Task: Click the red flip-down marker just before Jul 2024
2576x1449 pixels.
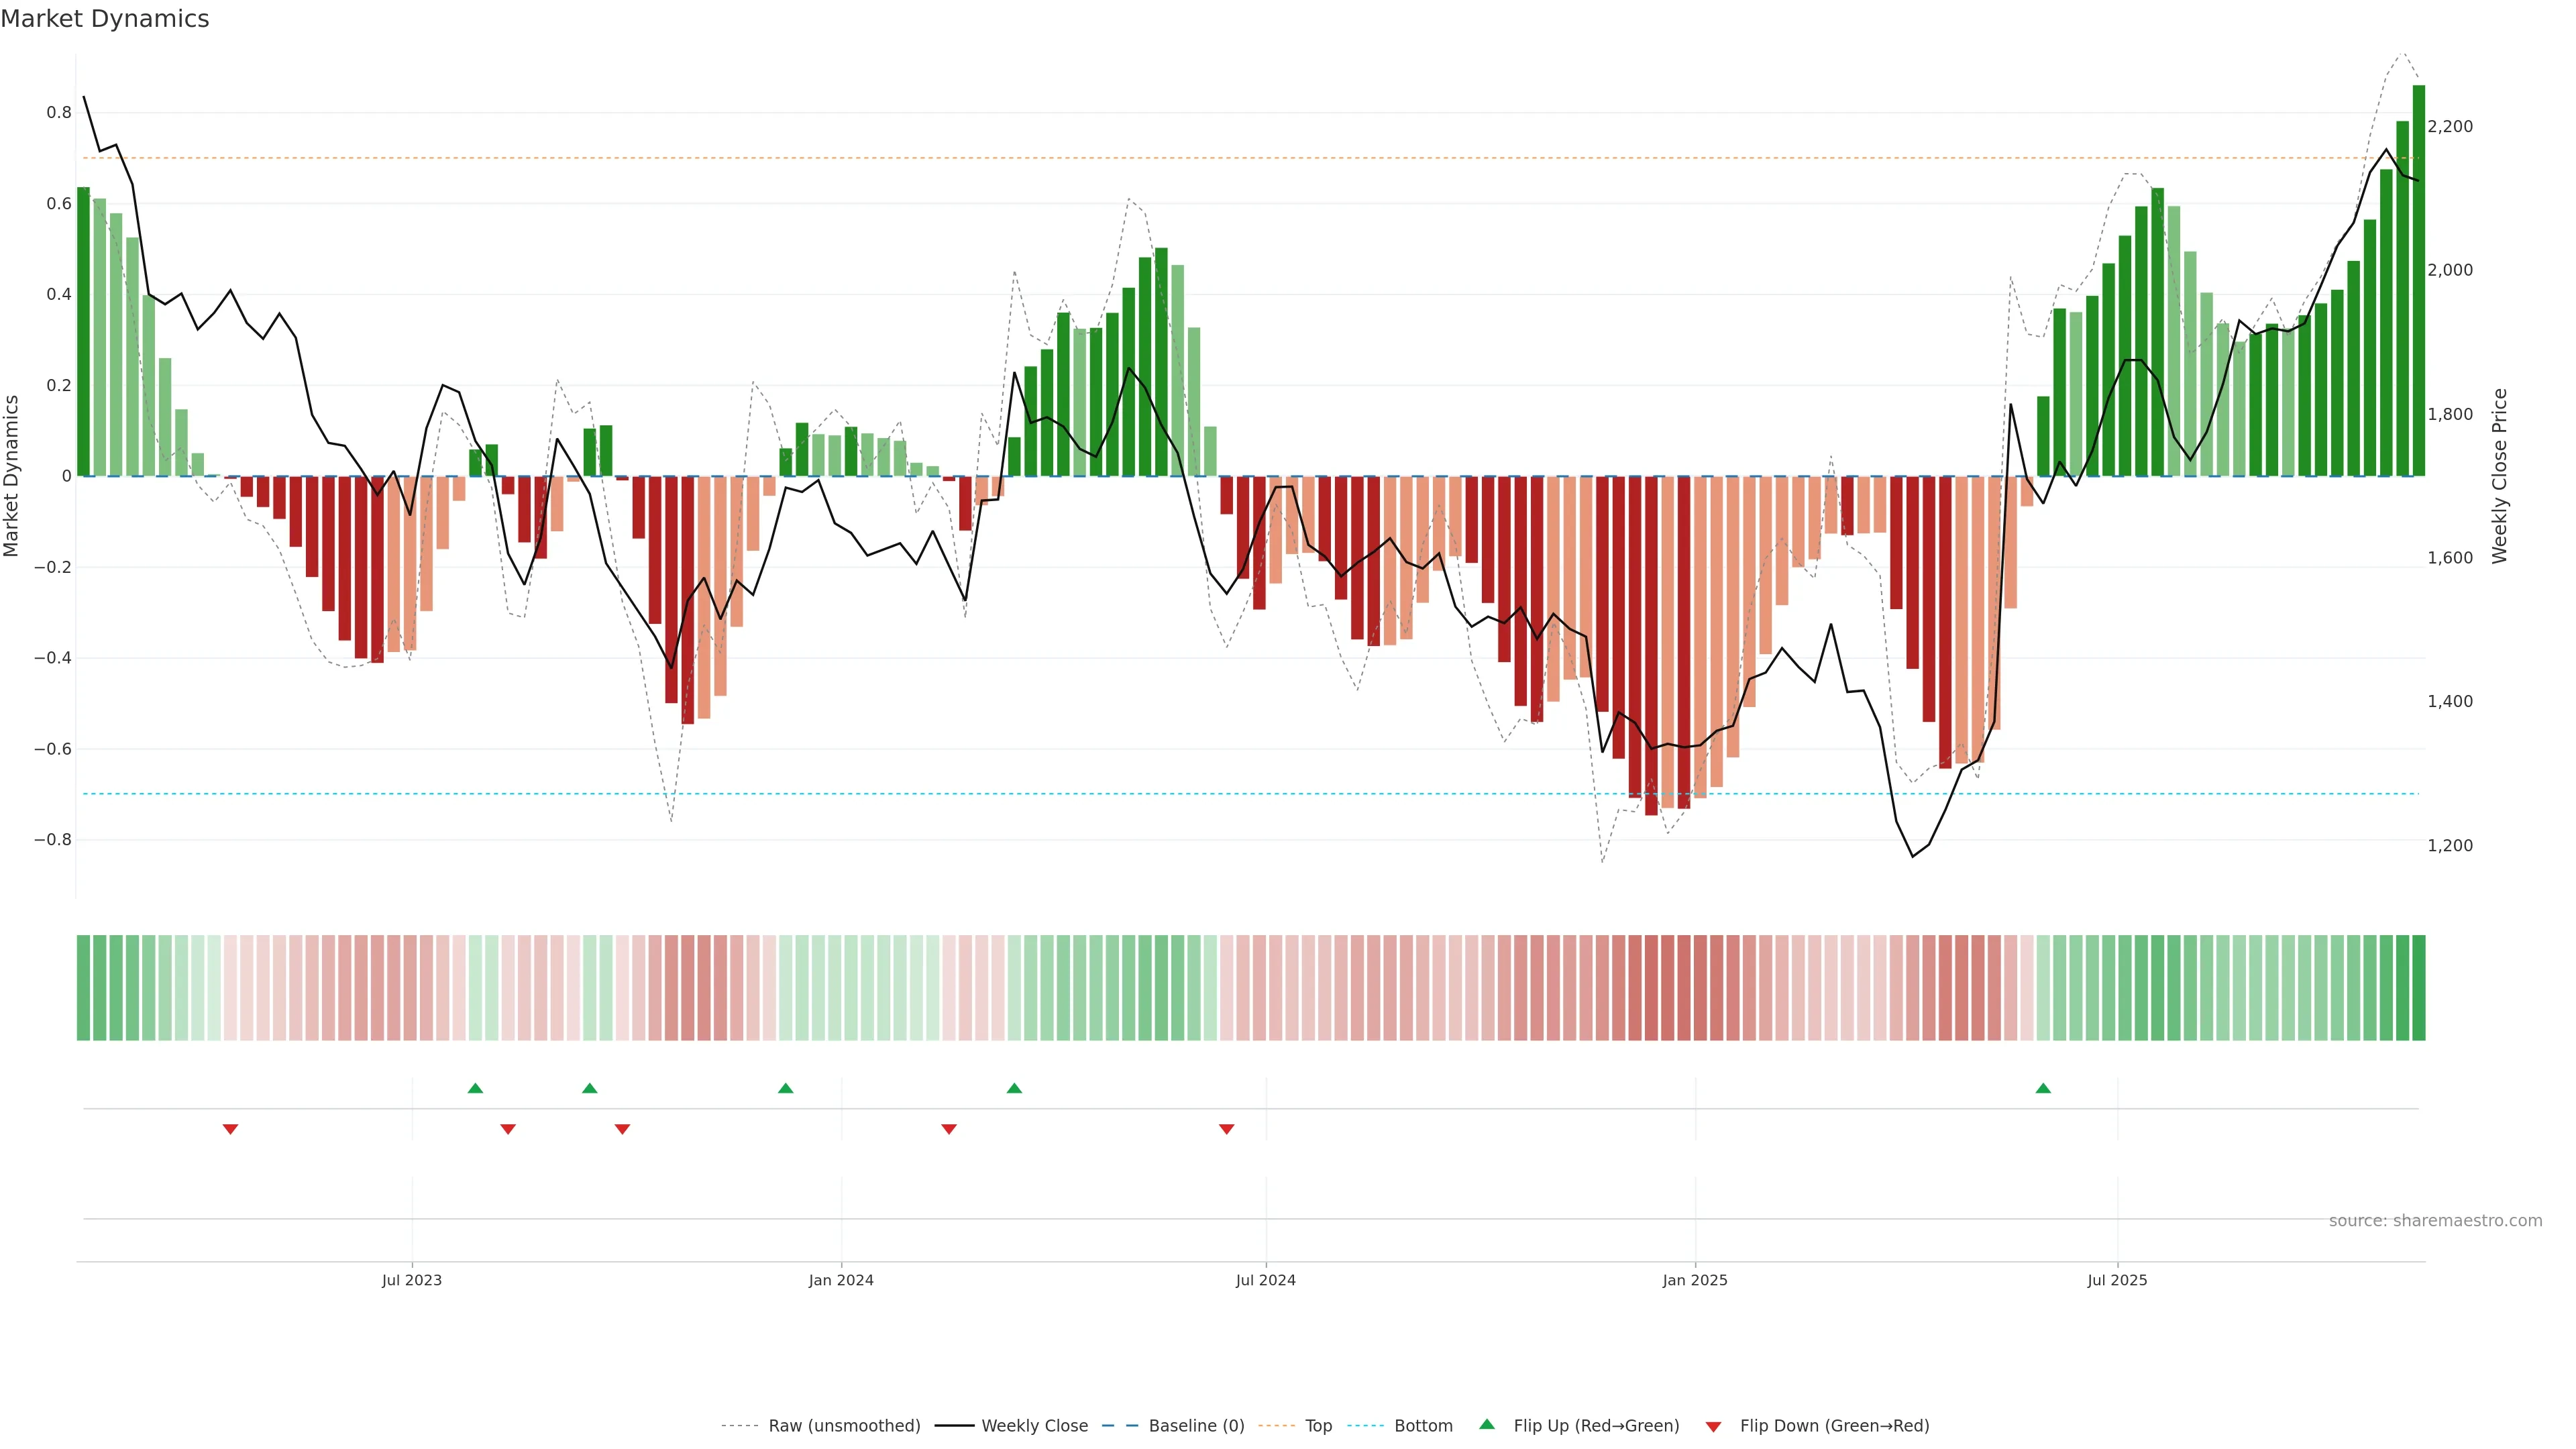Action: point(1226,1129)
